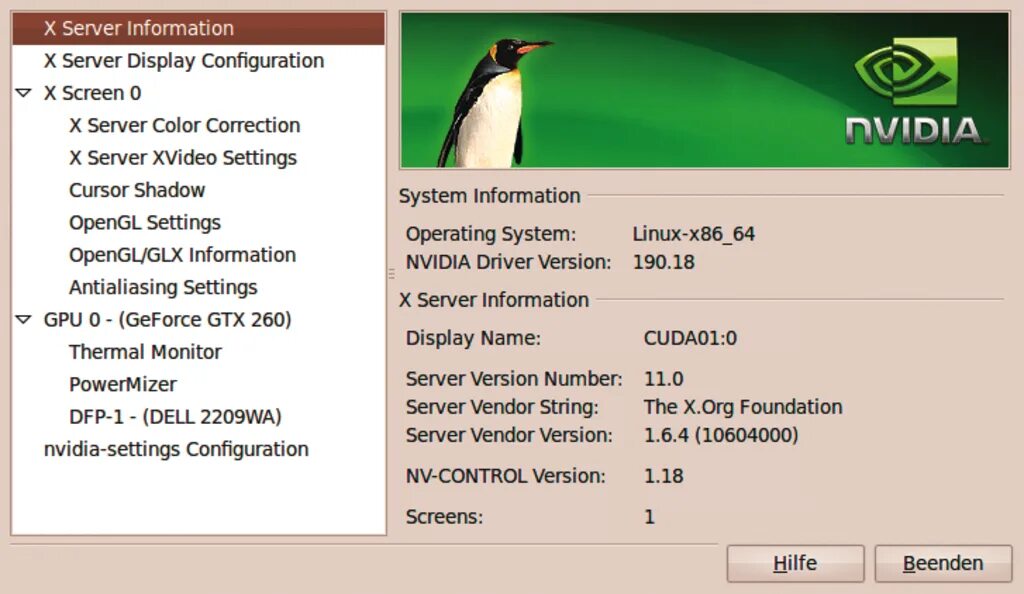
Task: Click the Hilfe button
Action: click(795, 563)
